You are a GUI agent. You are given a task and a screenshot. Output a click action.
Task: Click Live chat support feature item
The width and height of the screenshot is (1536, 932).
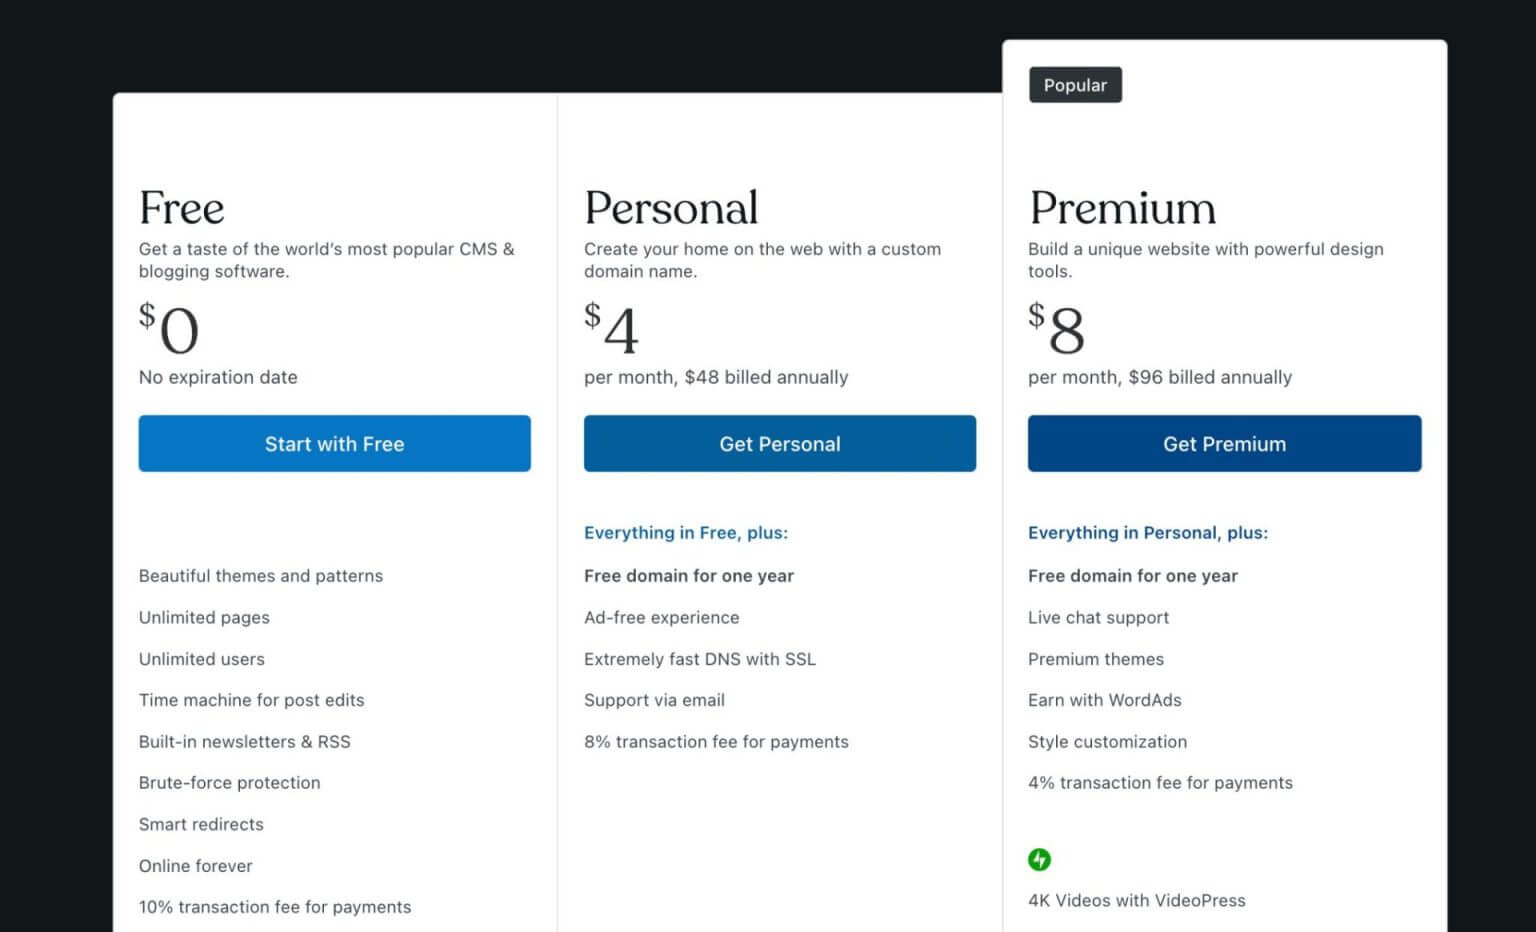click(x=1098, y=617)
